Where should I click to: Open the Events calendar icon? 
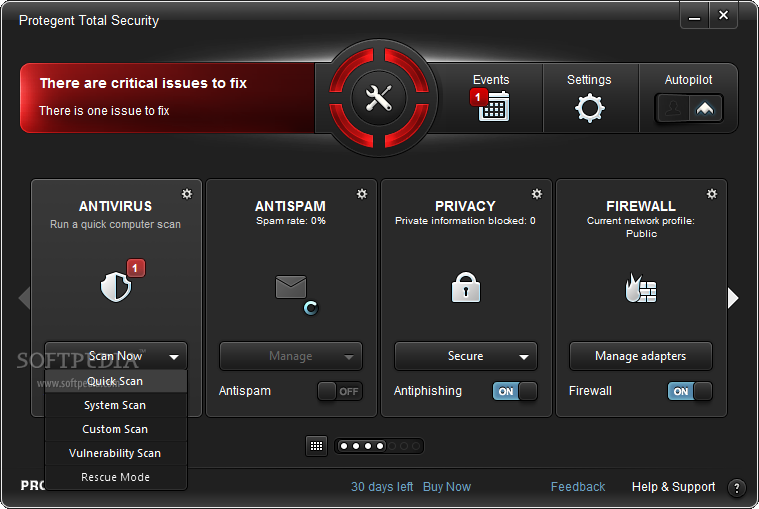pyautogui.click(x=493, y=106)
